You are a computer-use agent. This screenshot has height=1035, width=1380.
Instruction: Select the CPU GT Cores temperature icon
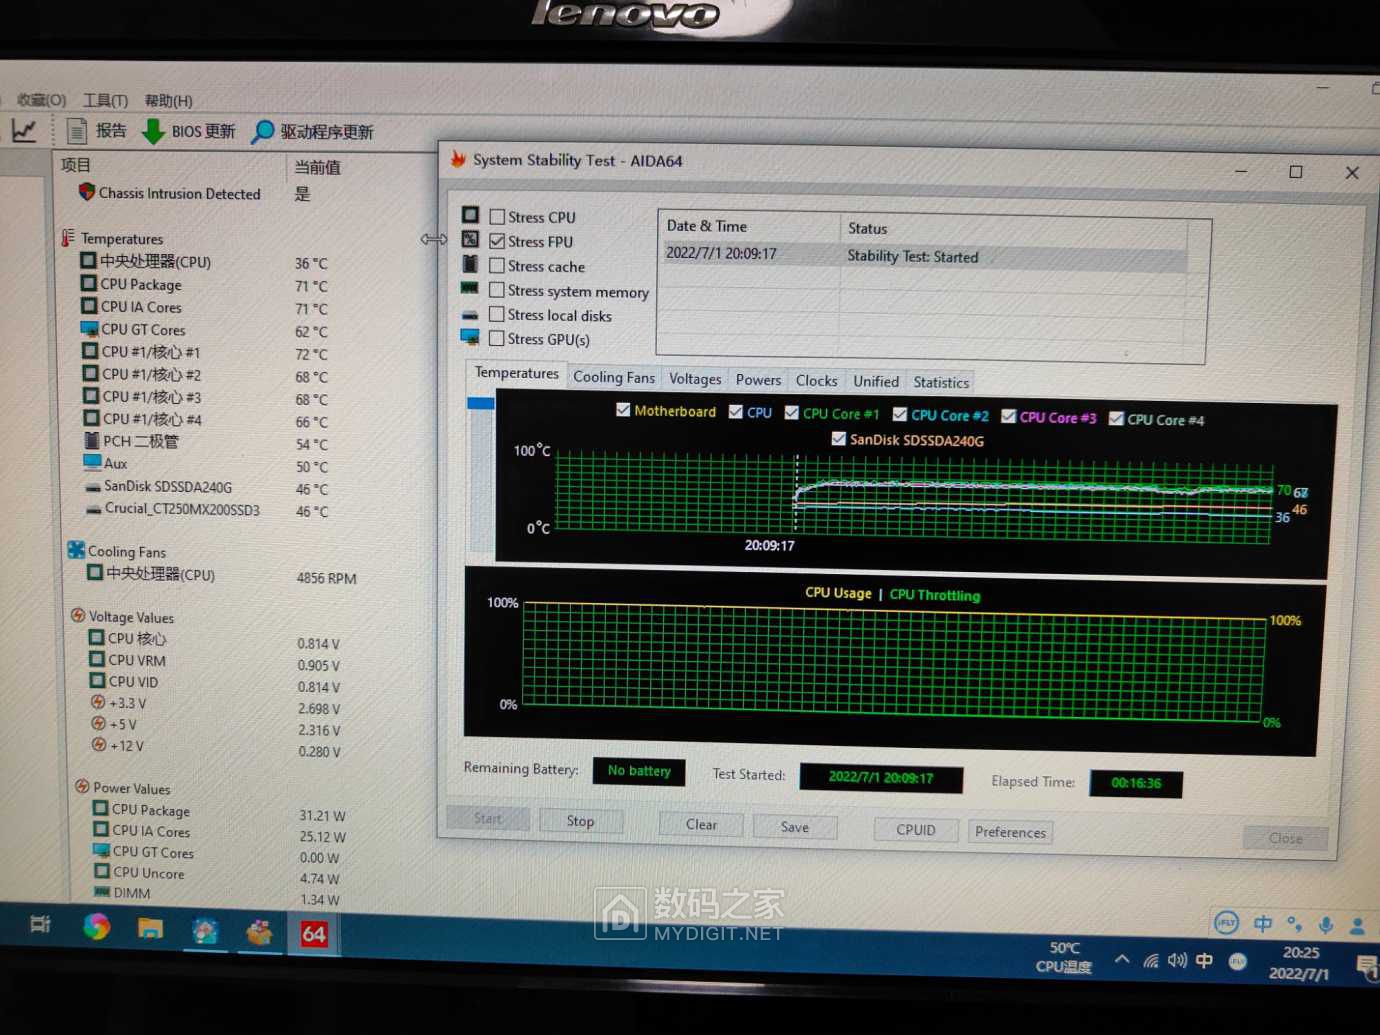90,328
